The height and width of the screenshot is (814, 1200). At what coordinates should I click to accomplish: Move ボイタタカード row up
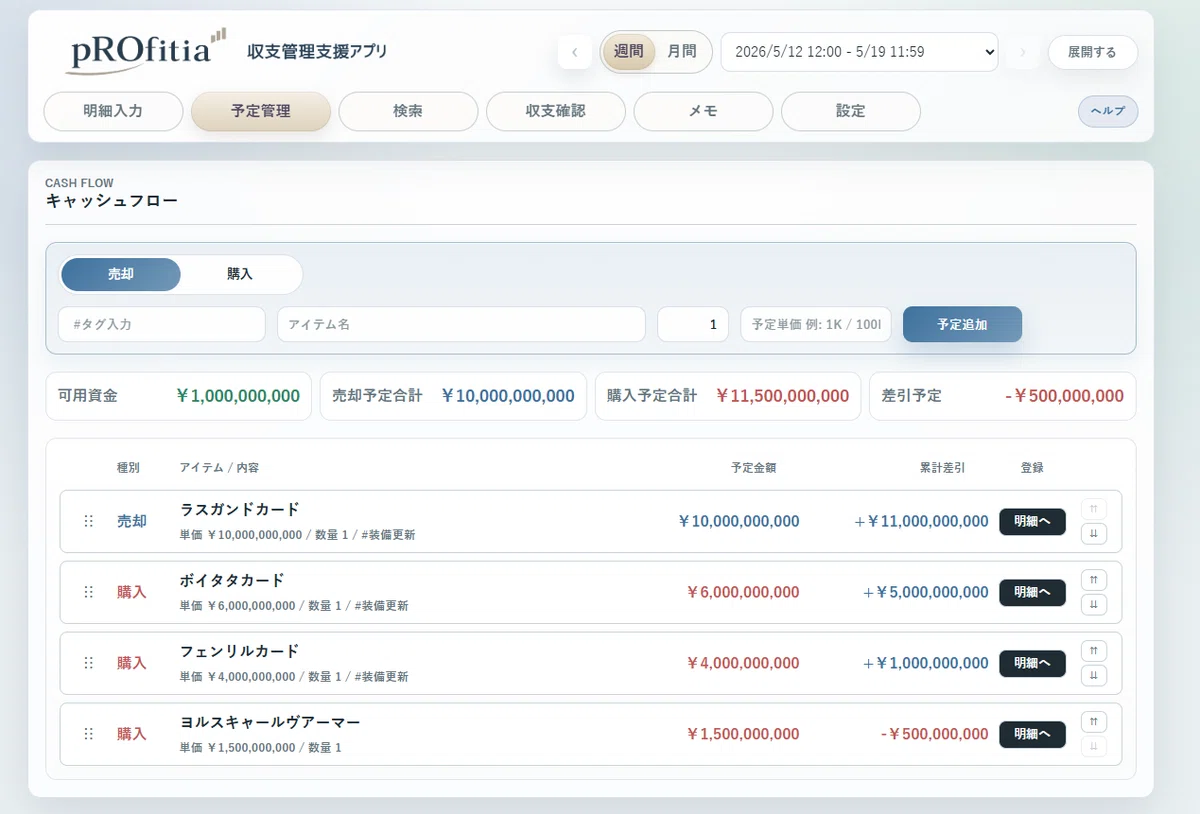point(1094,580)
